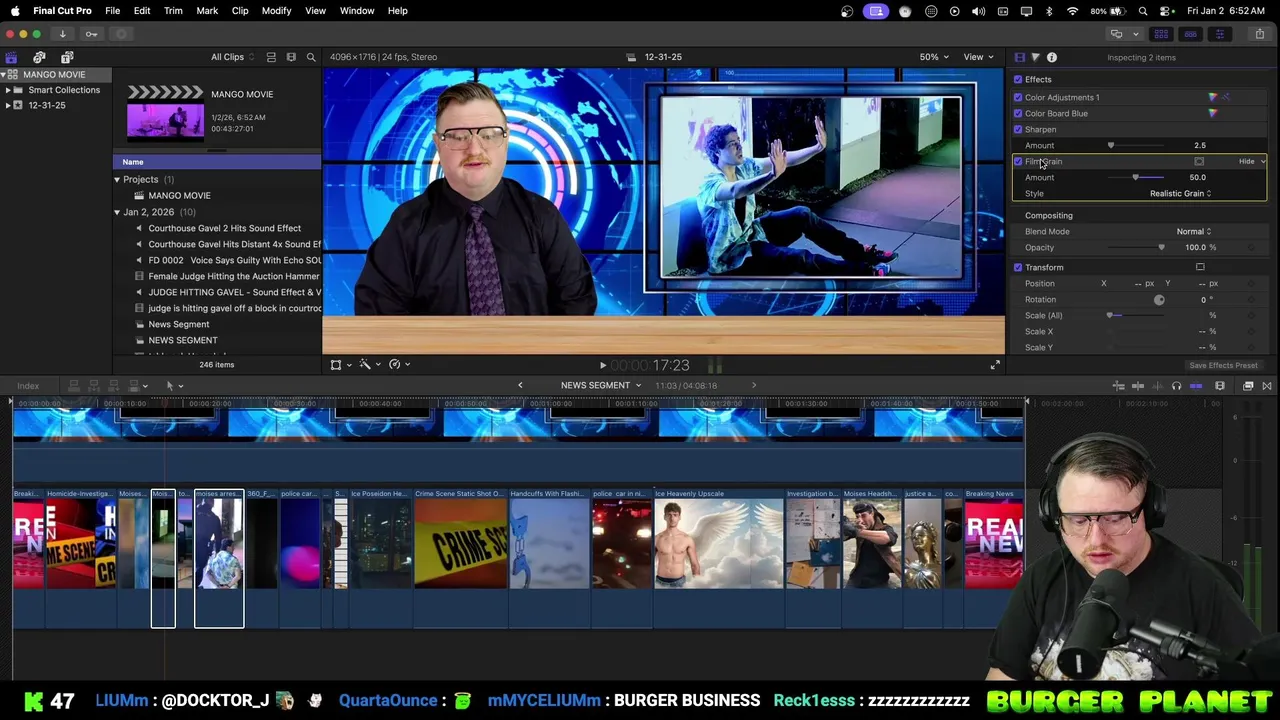The width and height of the screenshot is (1280, 720).
Task: Open clip appearance filmstrip icon in timeline
Action: click(1220, 386)
